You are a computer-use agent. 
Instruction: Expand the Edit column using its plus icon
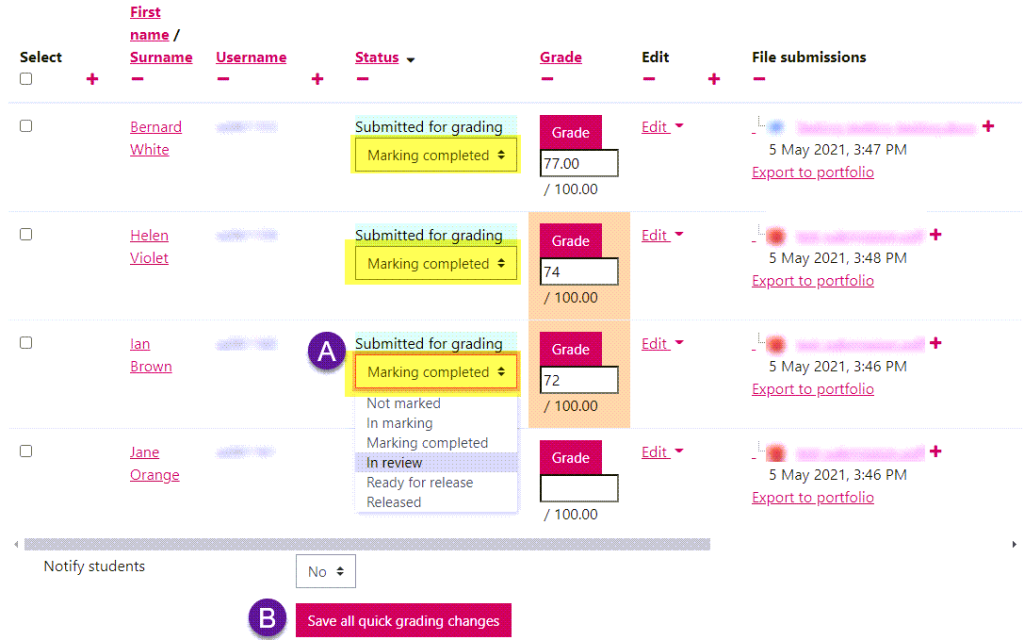(x=714, y=78)
